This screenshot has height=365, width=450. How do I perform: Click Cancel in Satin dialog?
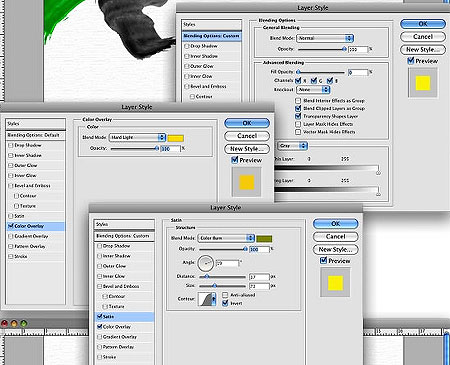335,237
